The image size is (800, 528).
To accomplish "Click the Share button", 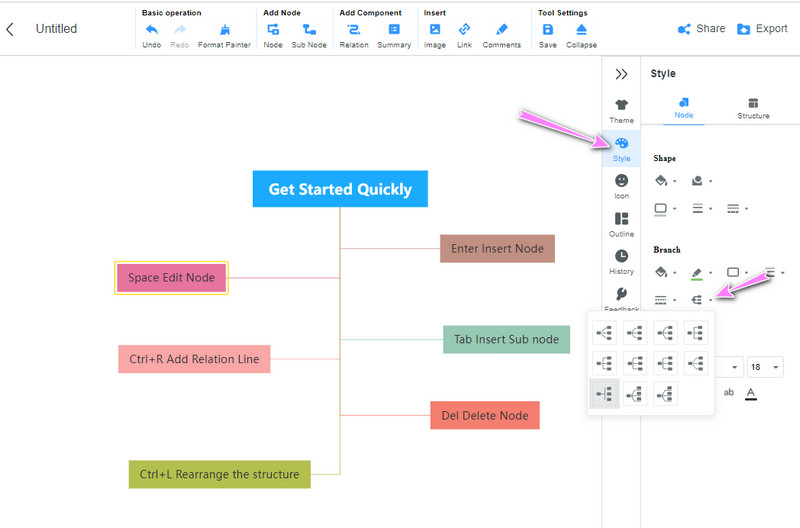I will click(x=701, y=29).
